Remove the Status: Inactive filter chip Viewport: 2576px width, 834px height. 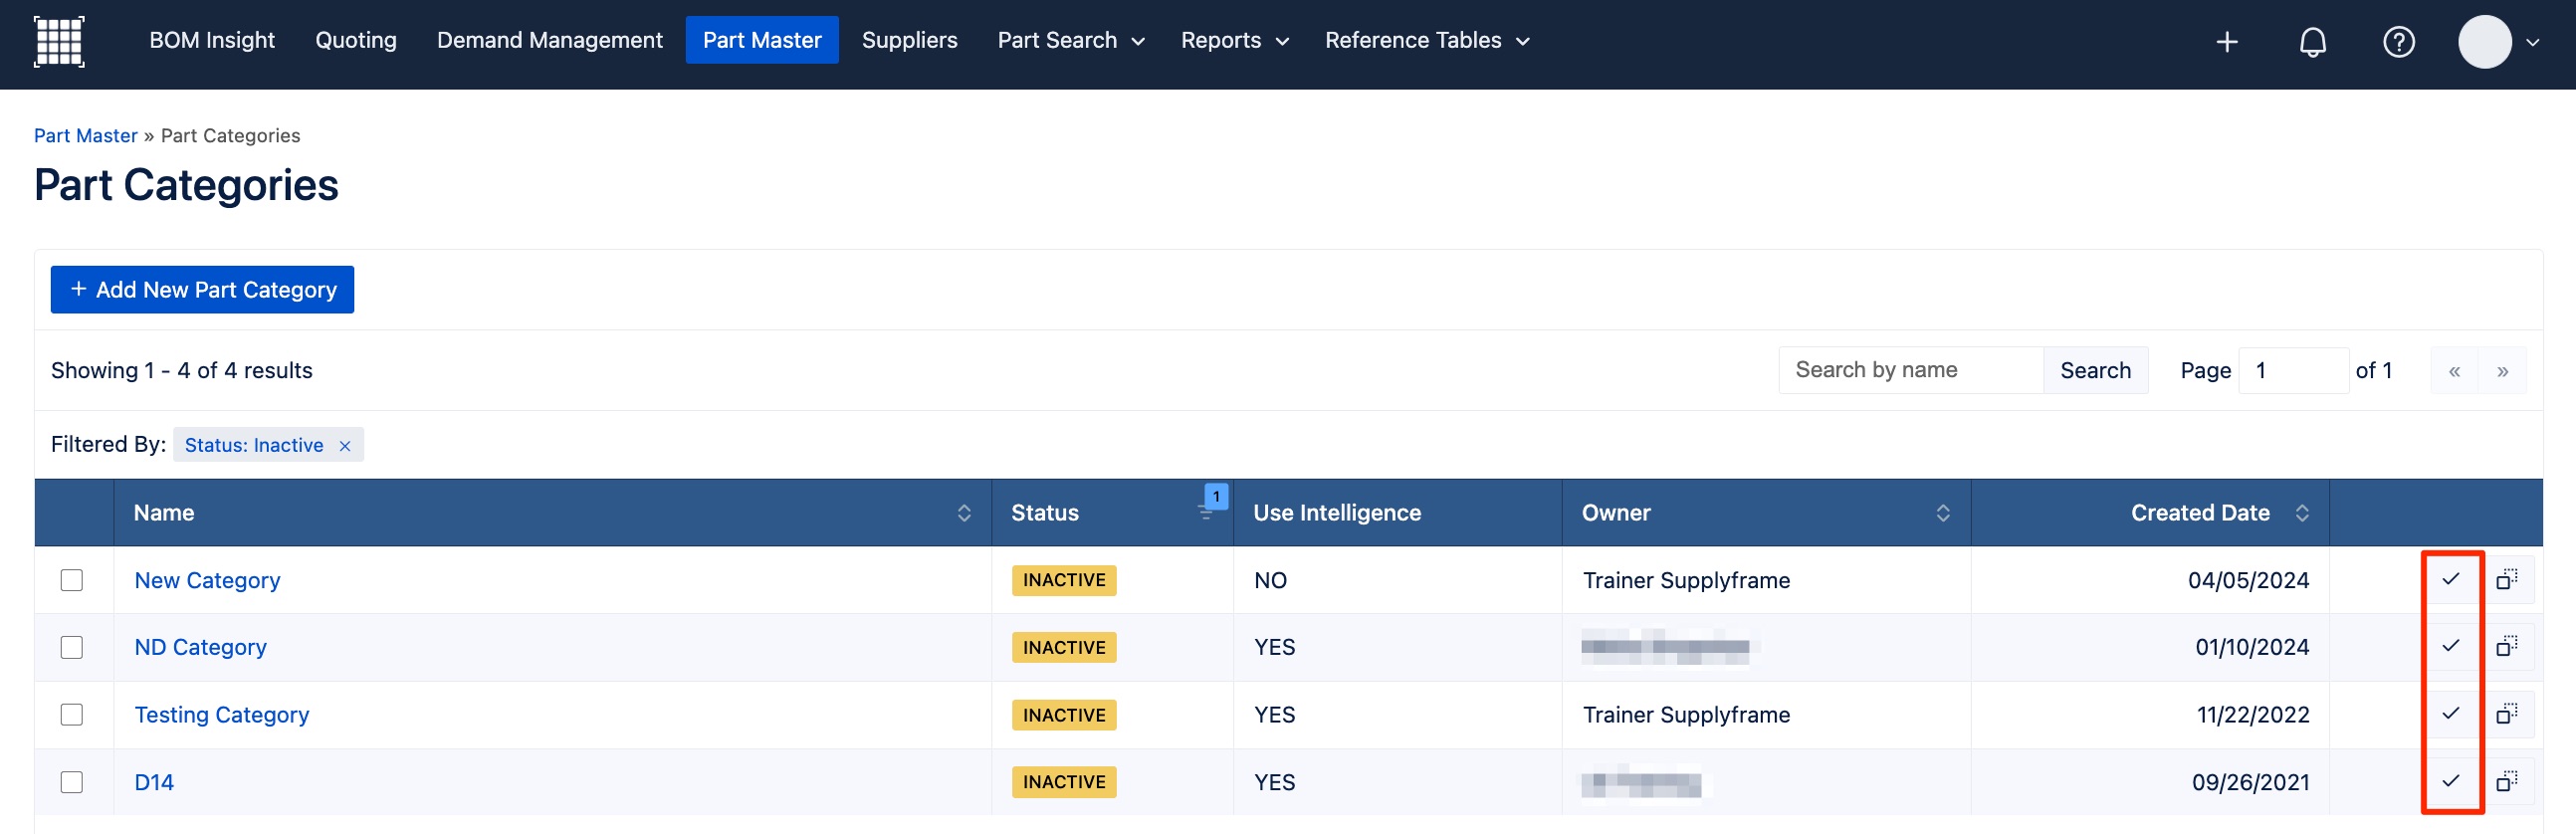tap(345, 446)
